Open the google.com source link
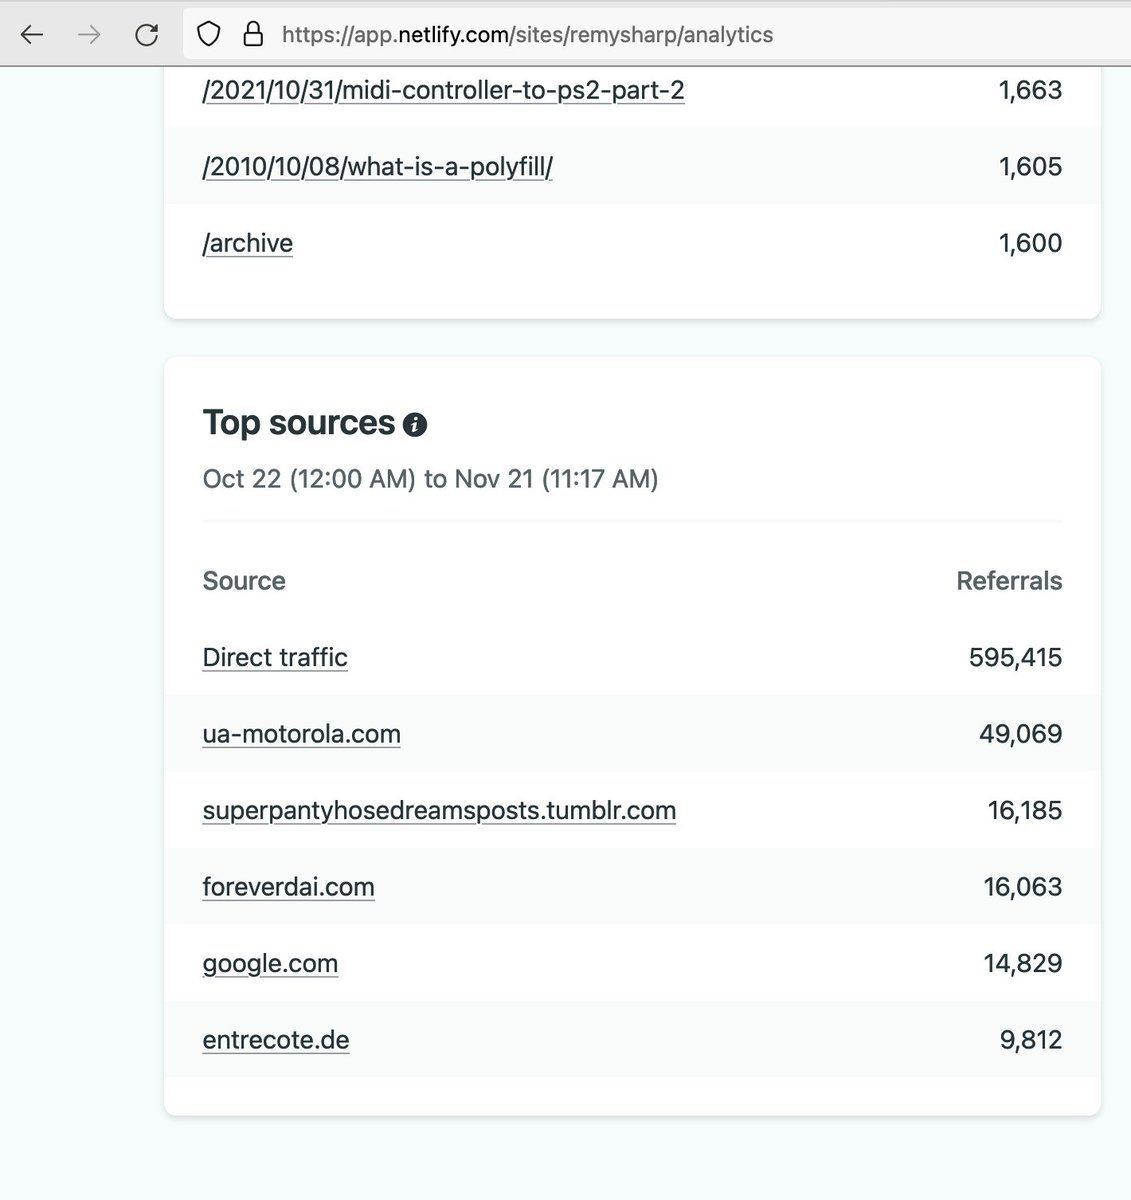1131x1200 pixels. (270, 963)
